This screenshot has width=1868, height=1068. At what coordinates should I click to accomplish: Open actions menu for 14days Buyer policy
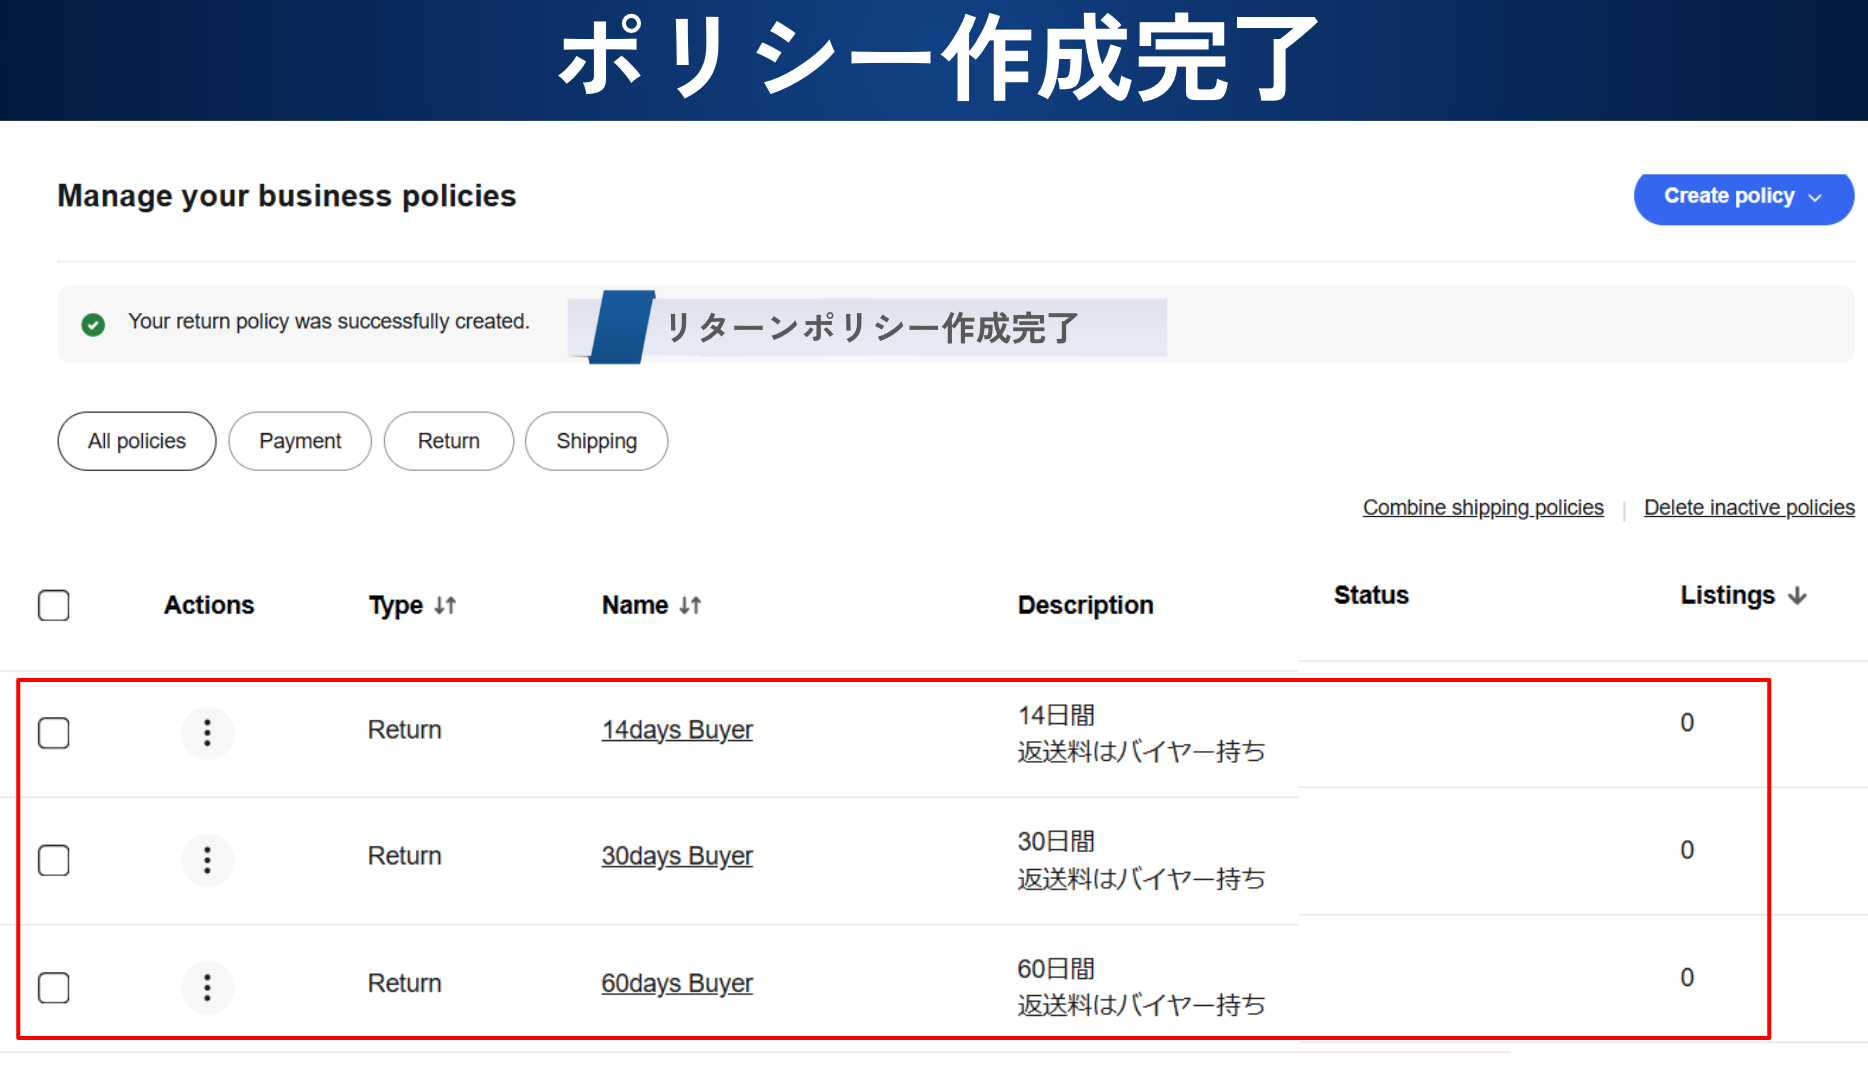click(x=207, y=733)
